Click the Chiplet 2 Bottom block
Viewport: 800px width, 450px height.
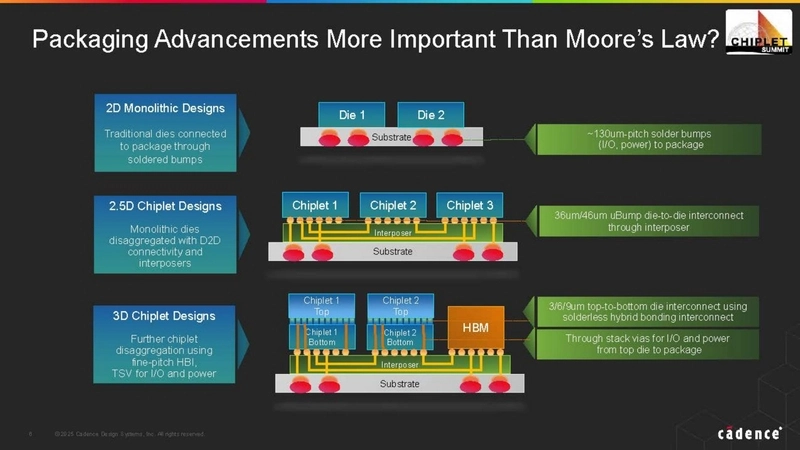[x=399, y=336]
